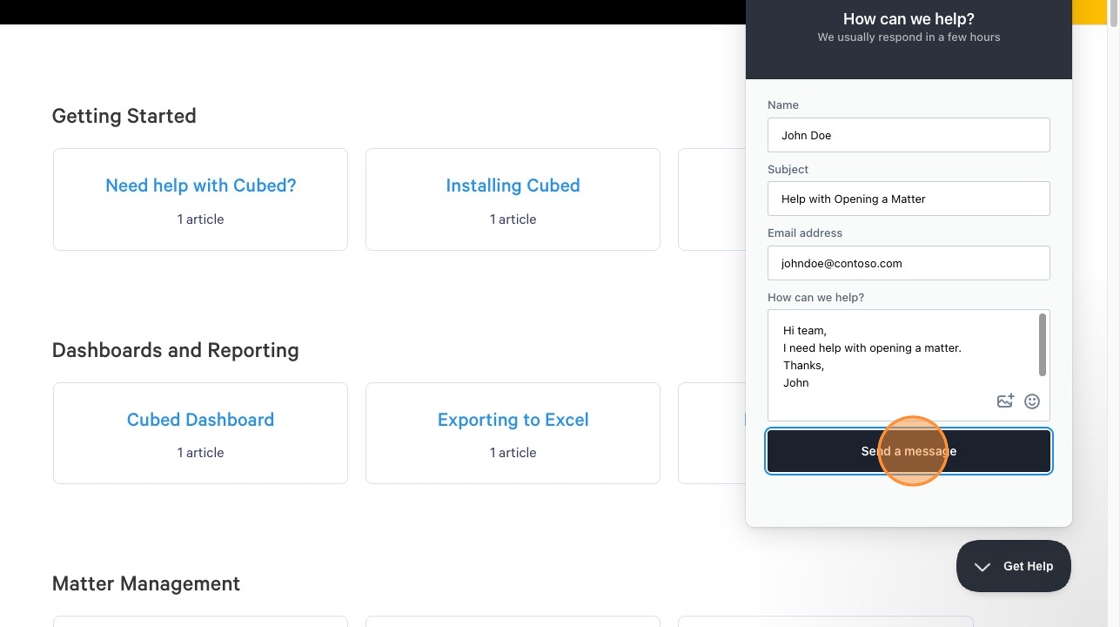Click the attach image icon in message box
The width and height of the screenshot is (1120, 627).
(1005, 401)
